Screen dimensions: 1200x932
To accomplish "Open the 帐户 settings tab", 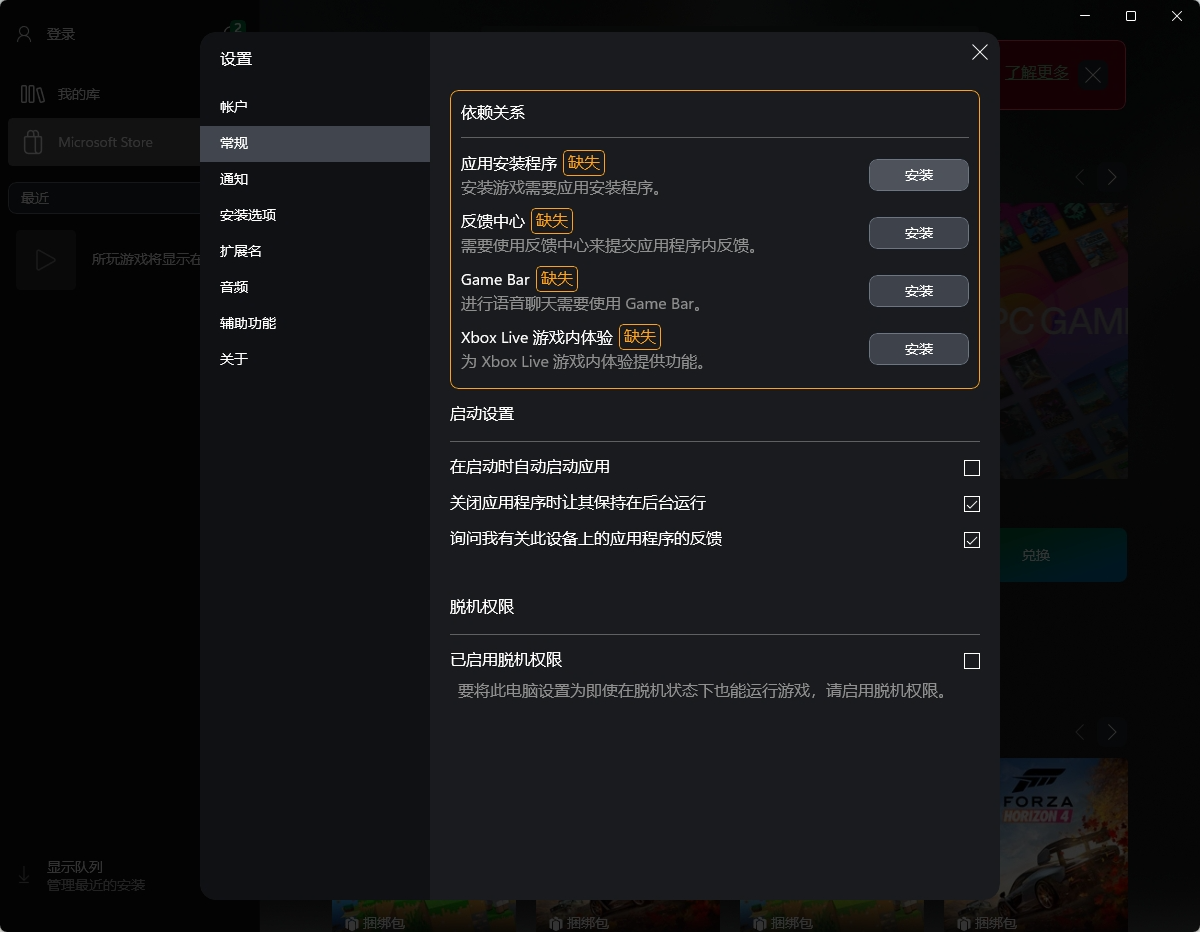I will point(234,107).
